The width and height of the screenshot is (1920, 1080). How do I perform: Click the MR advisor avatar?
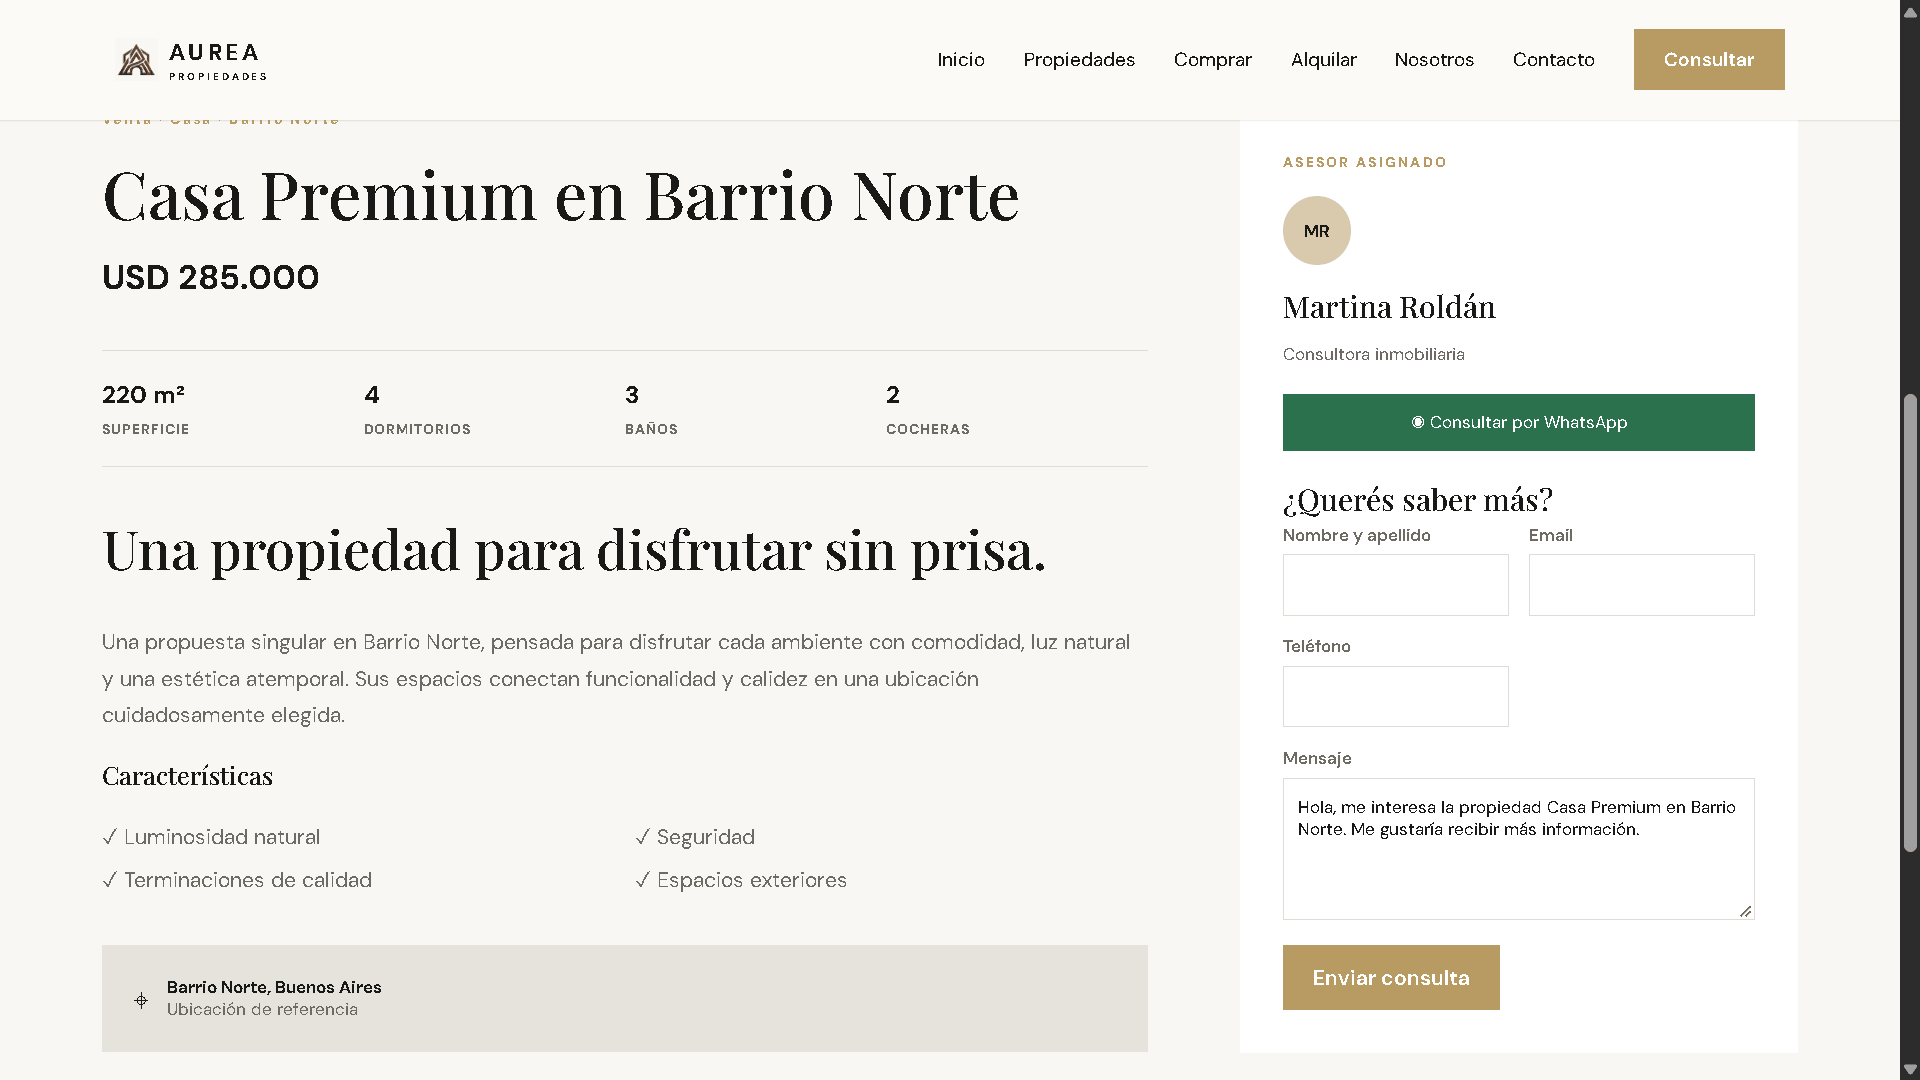pos(1316,230)
